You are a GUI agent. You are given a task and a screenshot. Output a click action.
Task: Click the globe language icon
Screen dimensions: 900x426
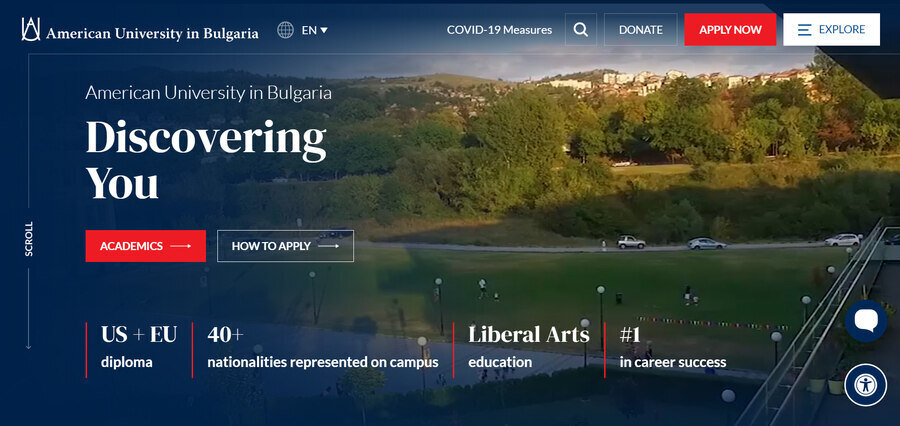click(x=286, y=30)
